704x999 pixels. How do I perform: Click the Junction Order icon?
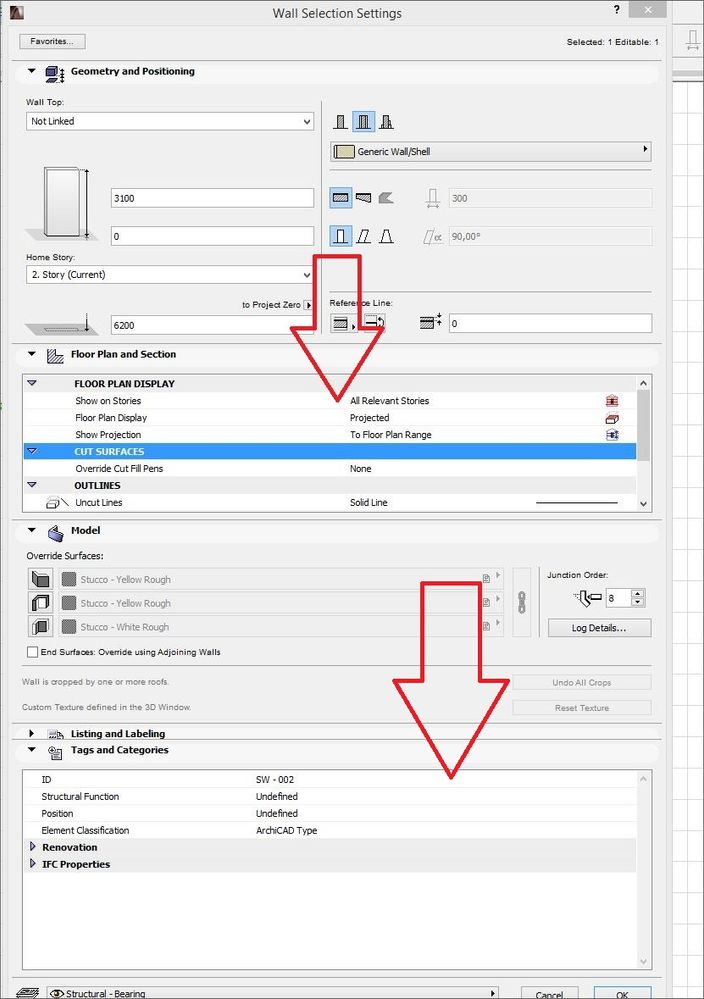click(x=587, y=598)
